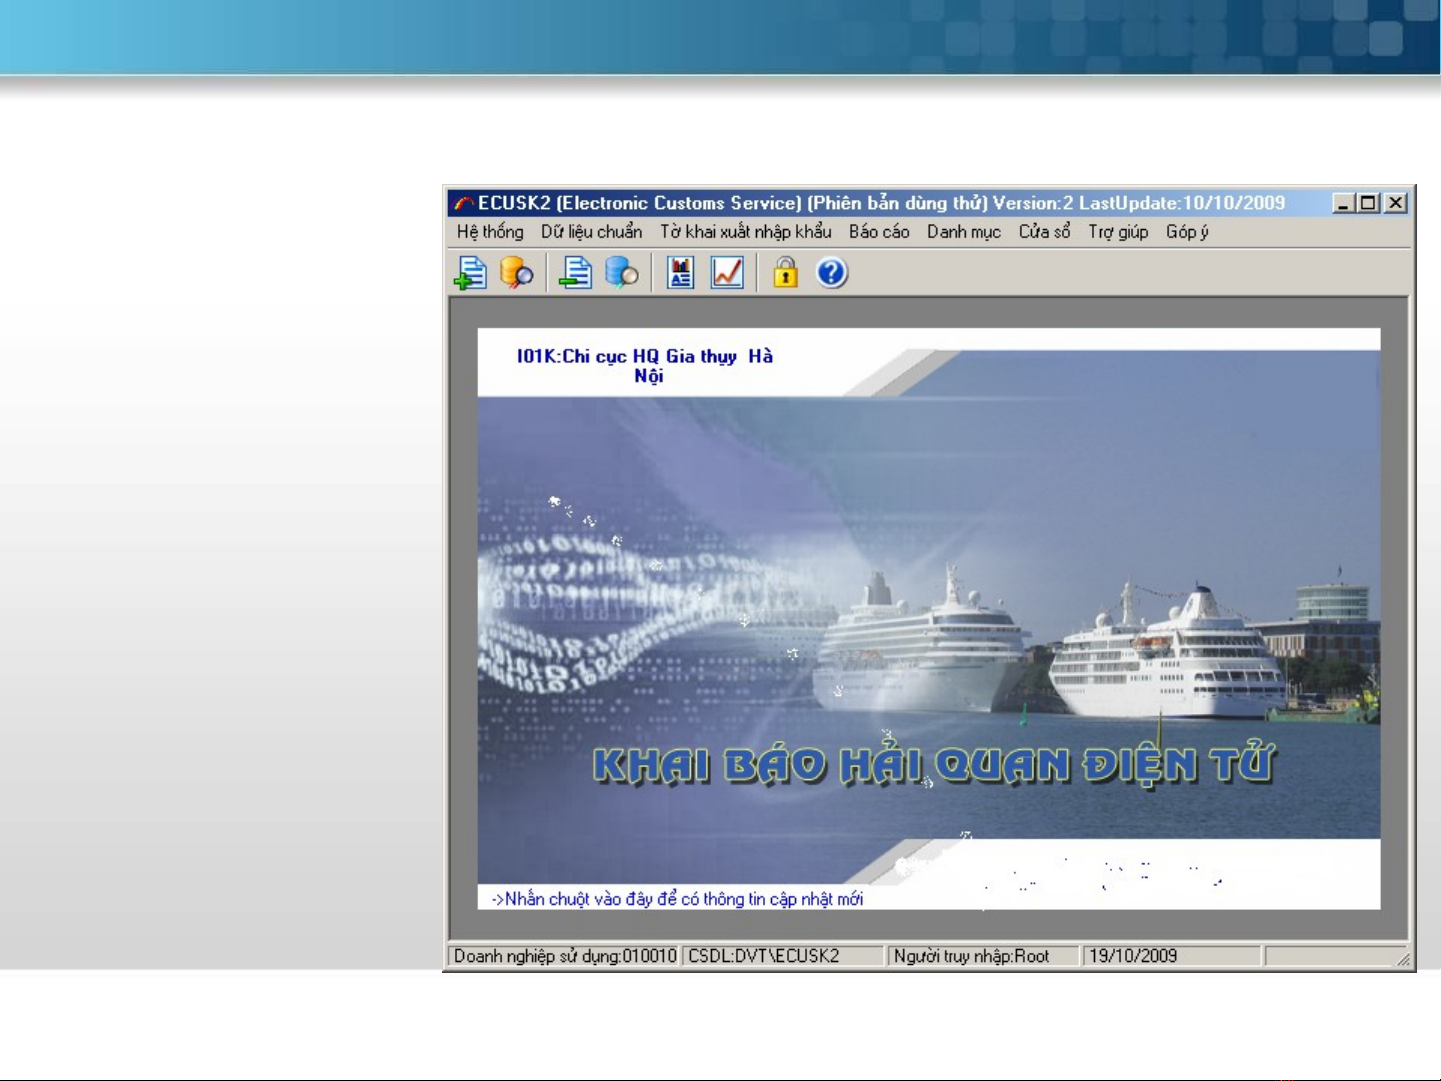
Task: Click the 'Nhấn chuột vào đây' update link
Action: pos(677,899)
